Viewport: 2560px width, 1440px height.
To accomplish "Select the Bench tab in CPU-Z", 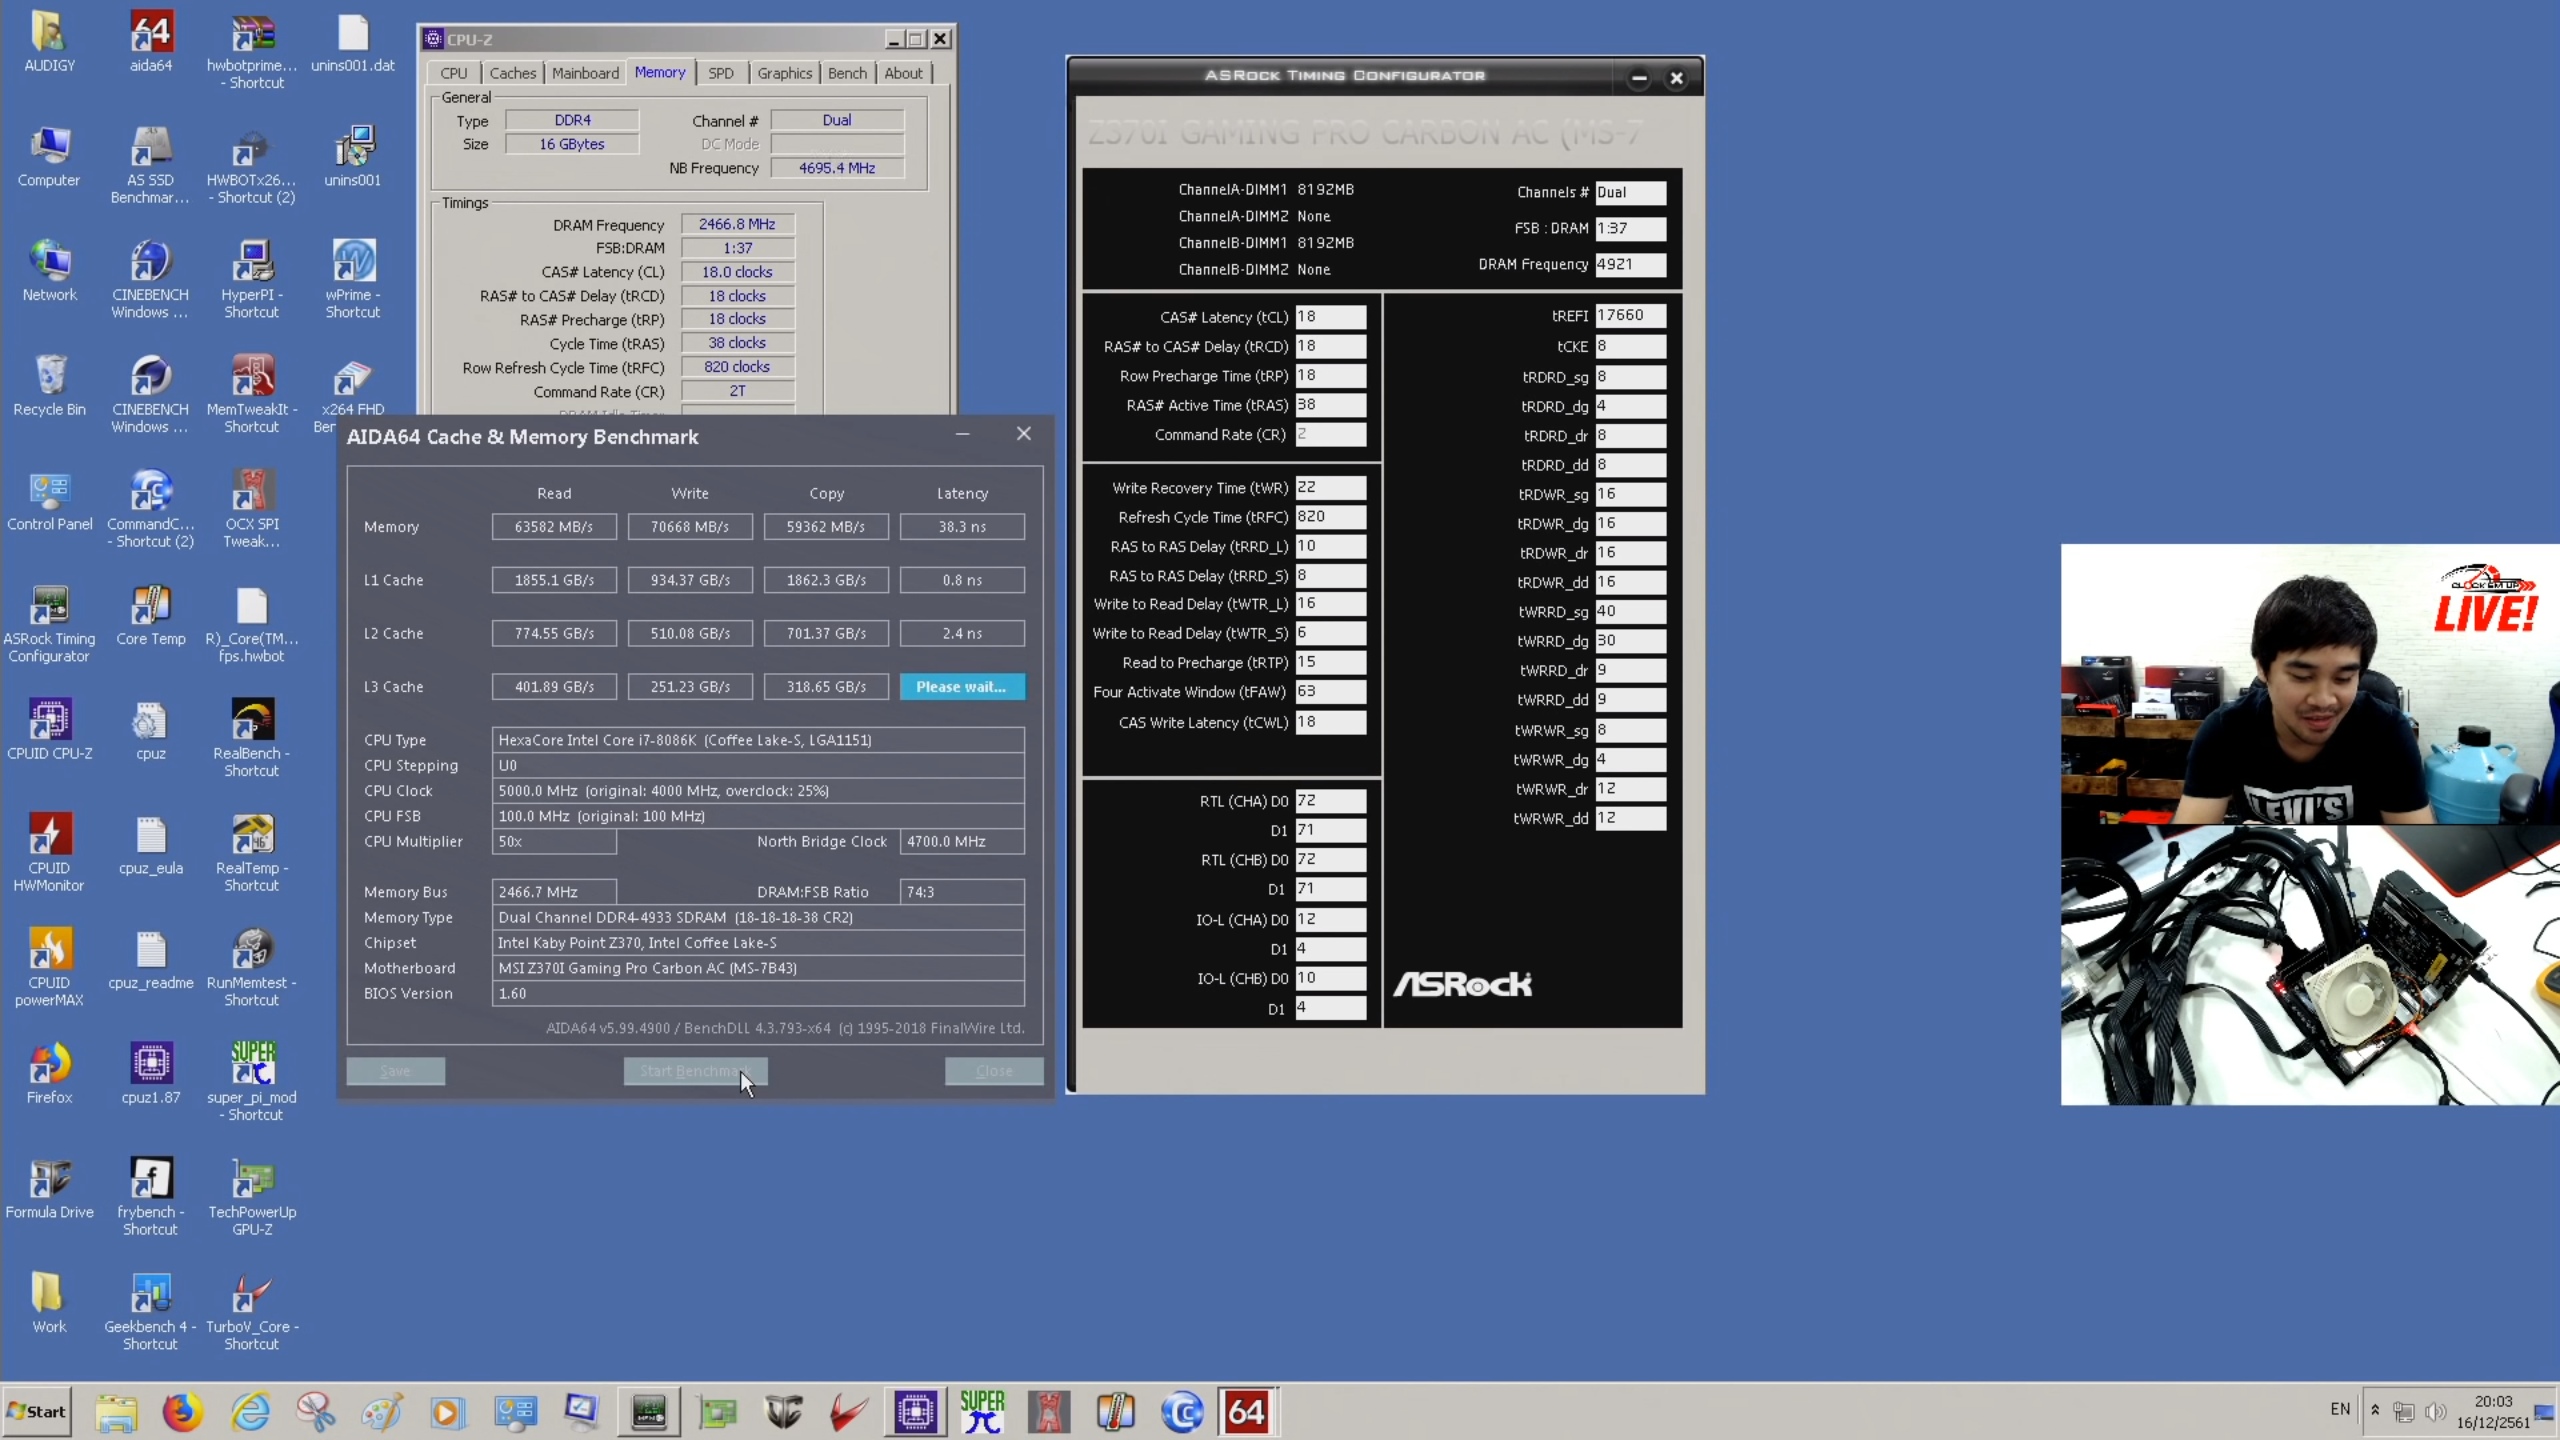I will coord(847,73).
